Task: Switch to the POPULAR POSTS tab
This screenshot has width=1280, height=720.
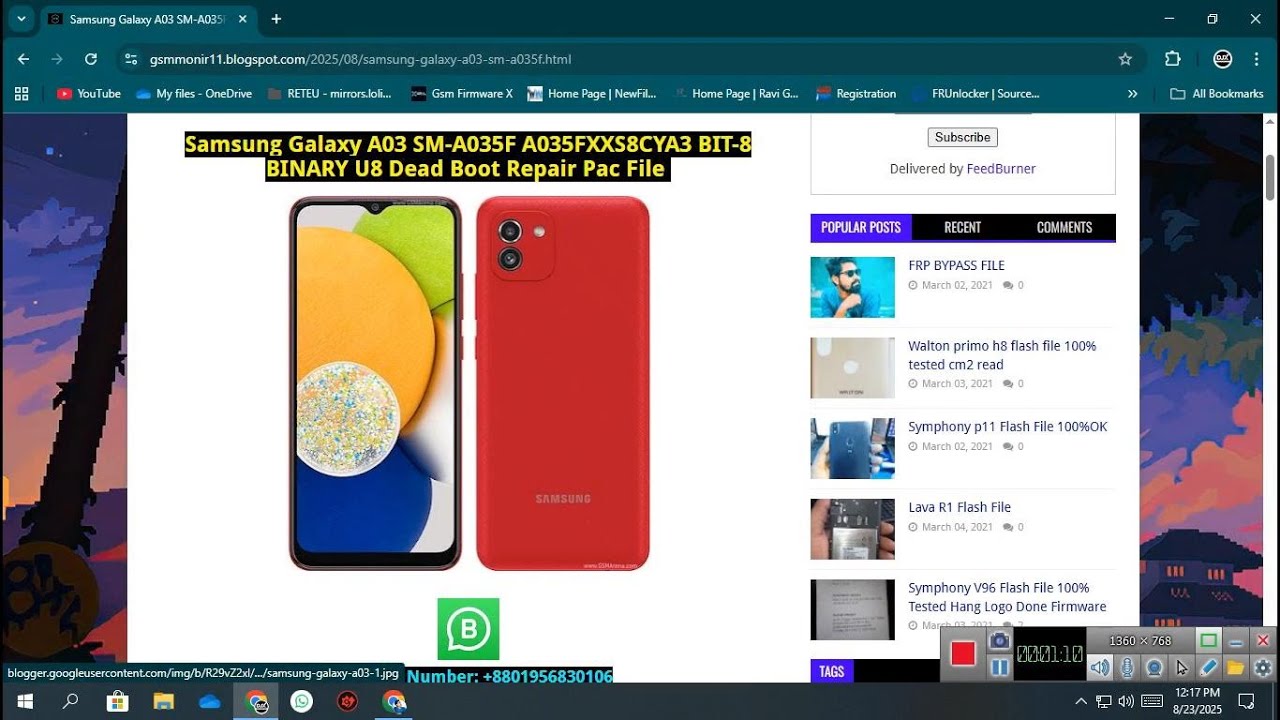Action: click(861, 227)
